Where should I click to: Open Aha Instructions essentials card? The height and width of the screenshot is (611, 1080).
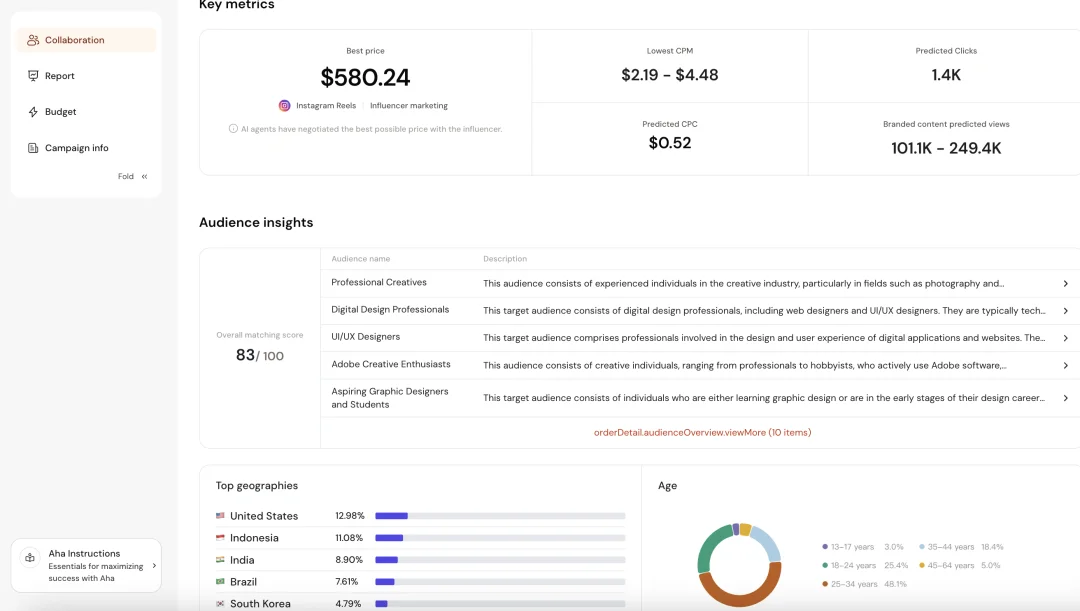86,565
